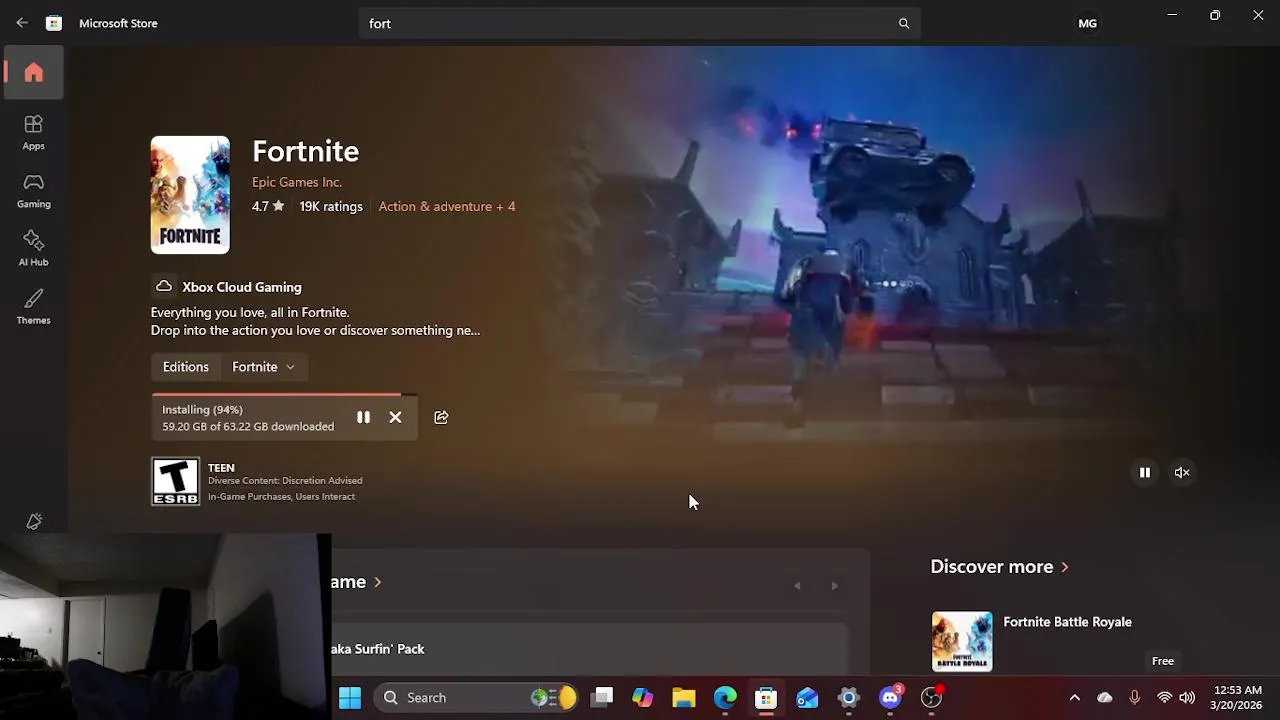This screenshot has height=720, width=1280.
Task: Open OBS Studio from taskbar
Action: pos(931,698)
